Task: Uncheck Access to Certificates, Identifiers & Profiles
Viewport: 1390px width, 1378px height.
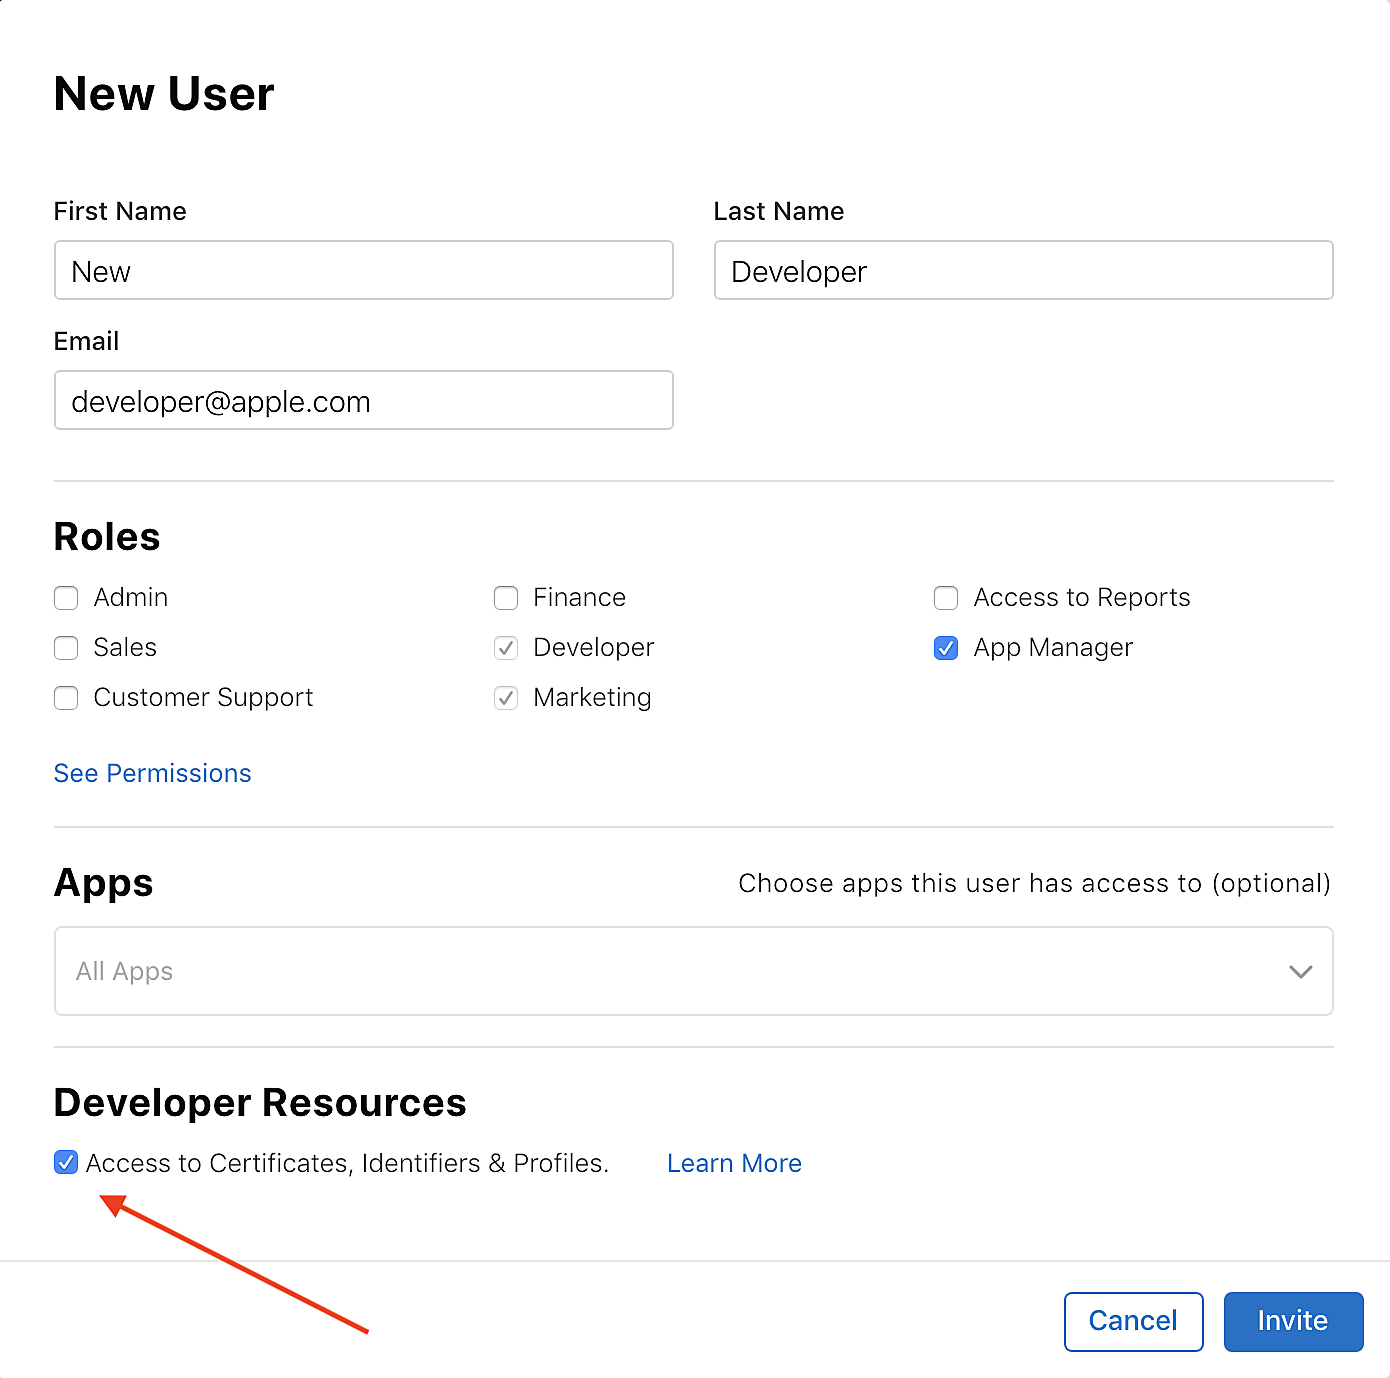Action: (x=66, y=1162)
